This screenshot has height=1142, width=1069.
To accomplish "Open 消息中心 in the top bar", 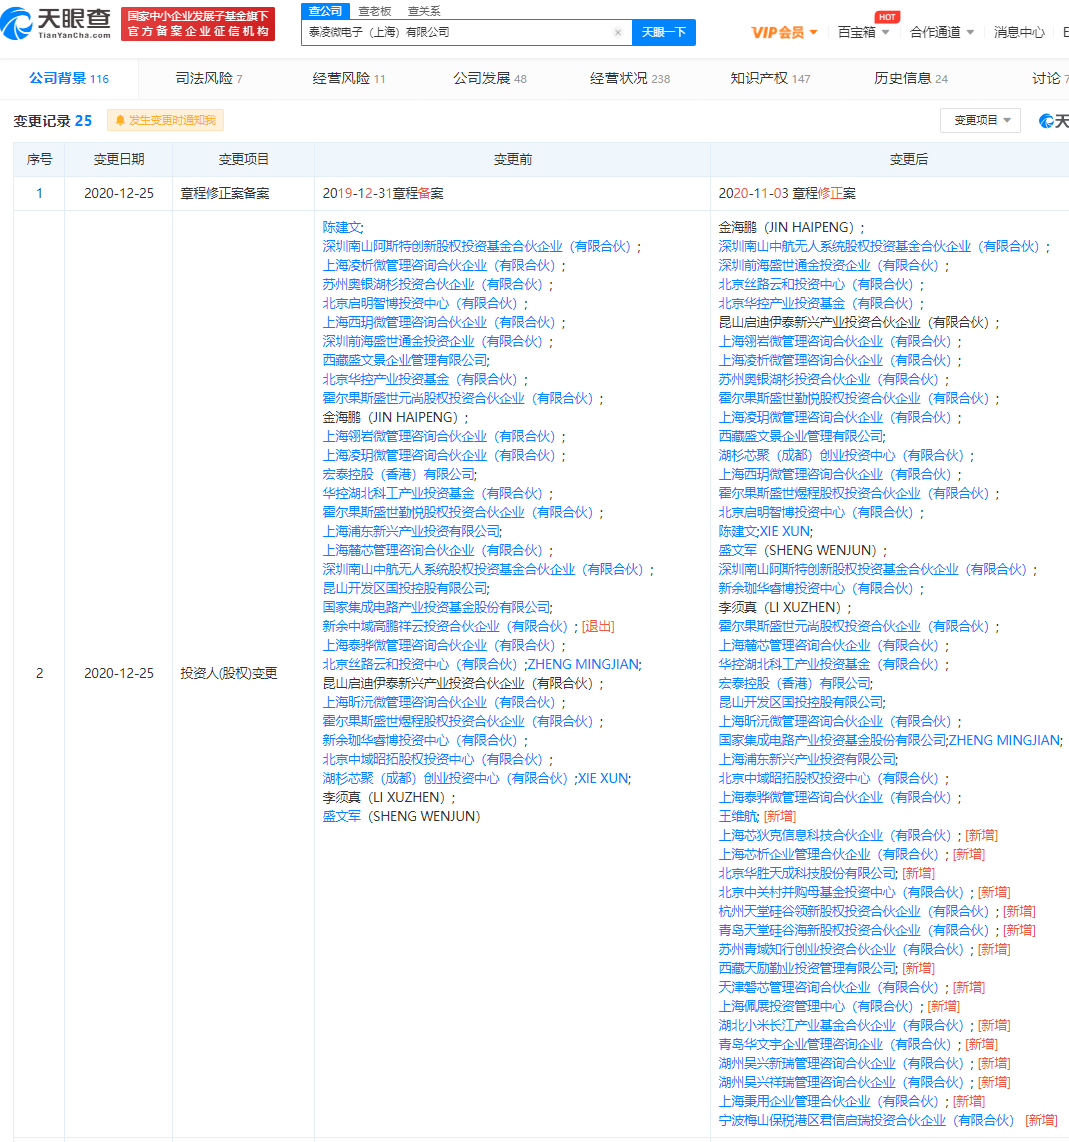I will coord(1019,32).
